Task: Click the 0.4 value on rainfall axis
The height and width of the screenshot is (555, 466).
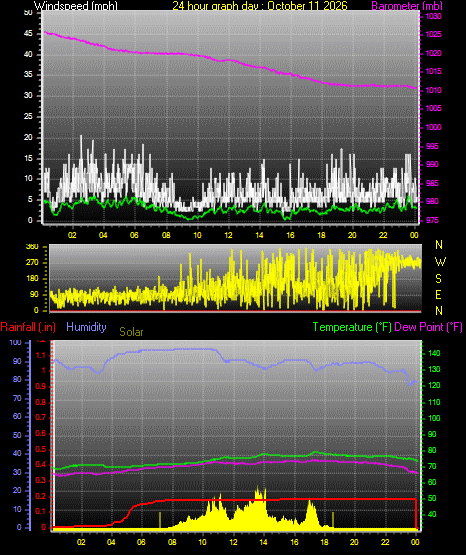Action: tap(41, 465)
